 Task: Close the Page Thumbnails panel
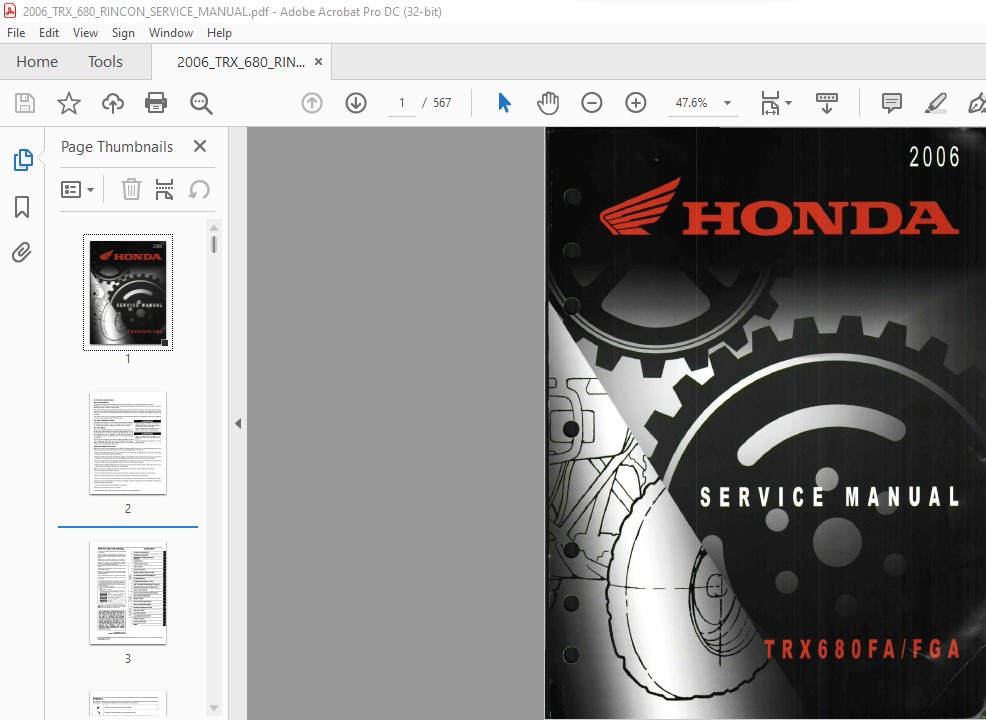200,146
